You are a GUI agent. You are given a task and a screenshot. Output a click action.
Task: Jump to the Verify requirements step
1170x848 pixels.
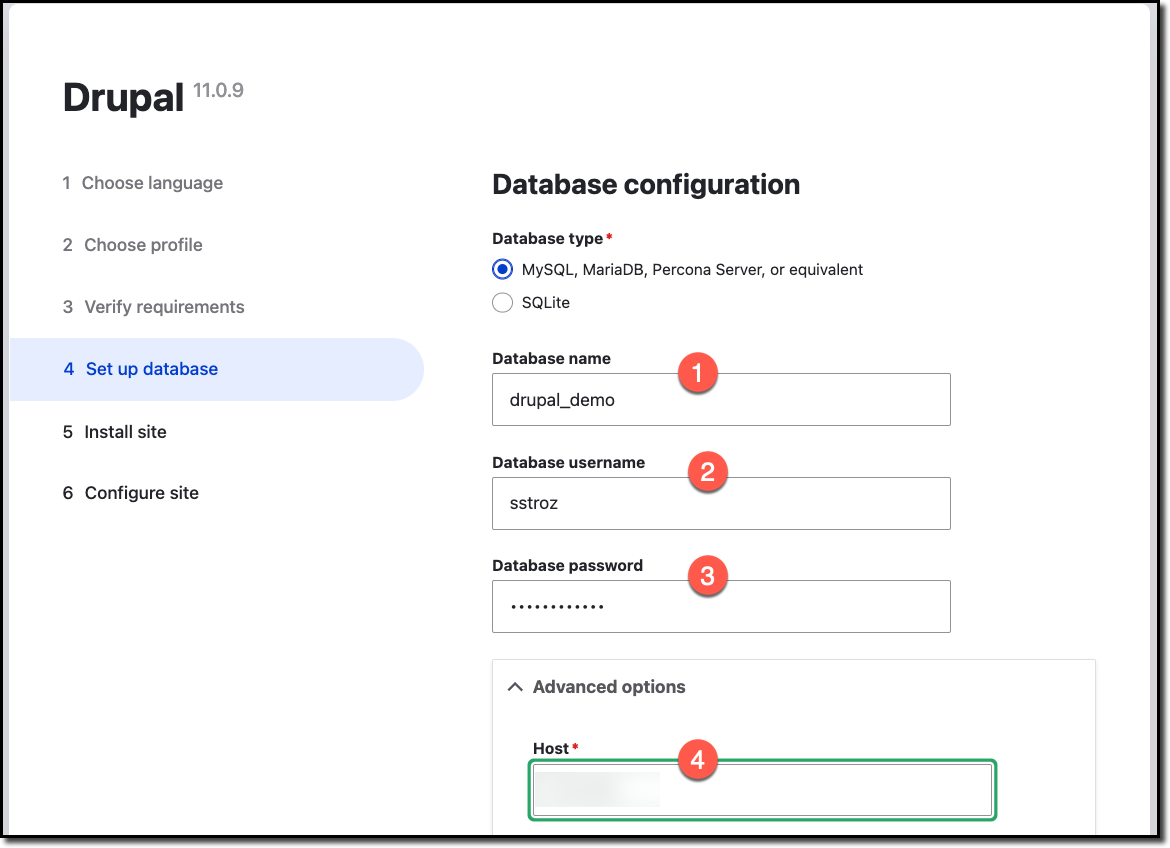tap(164, 307)
